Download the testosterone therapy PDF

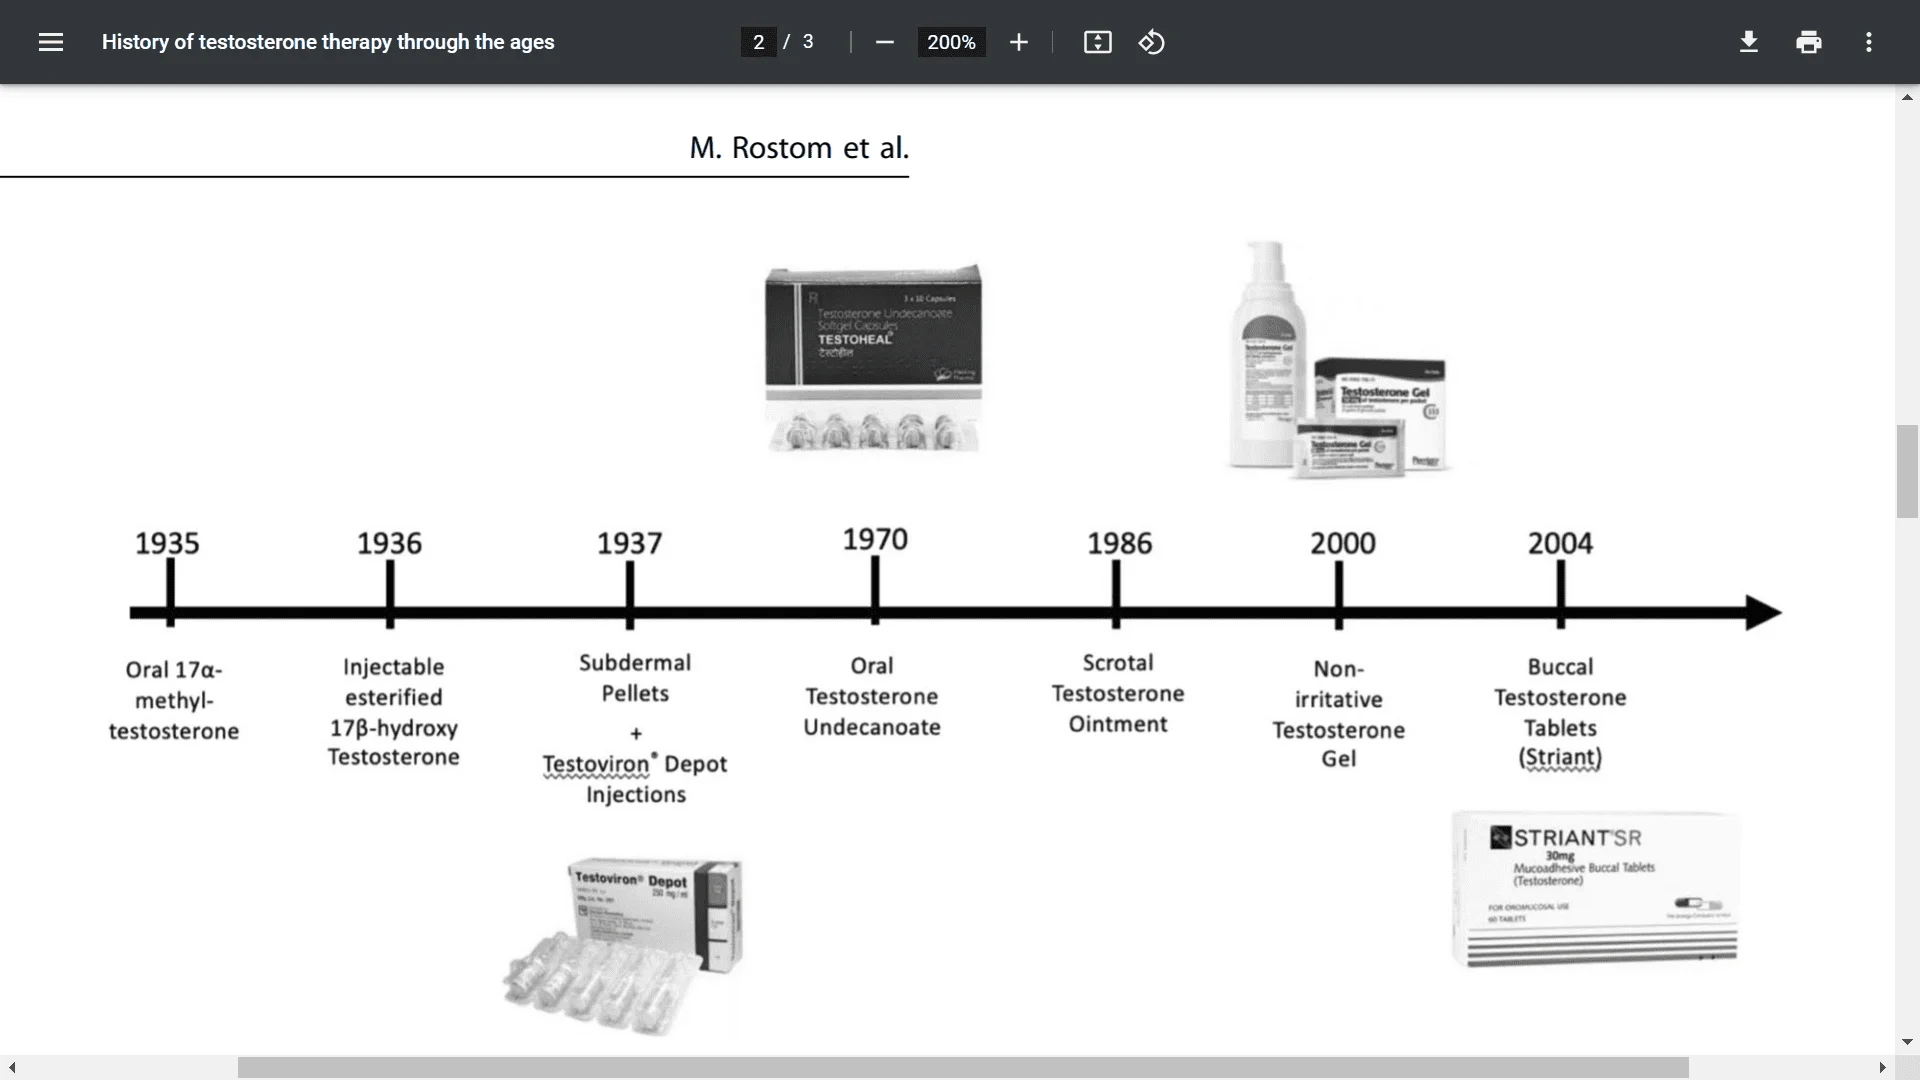(x=1748, y=41)
